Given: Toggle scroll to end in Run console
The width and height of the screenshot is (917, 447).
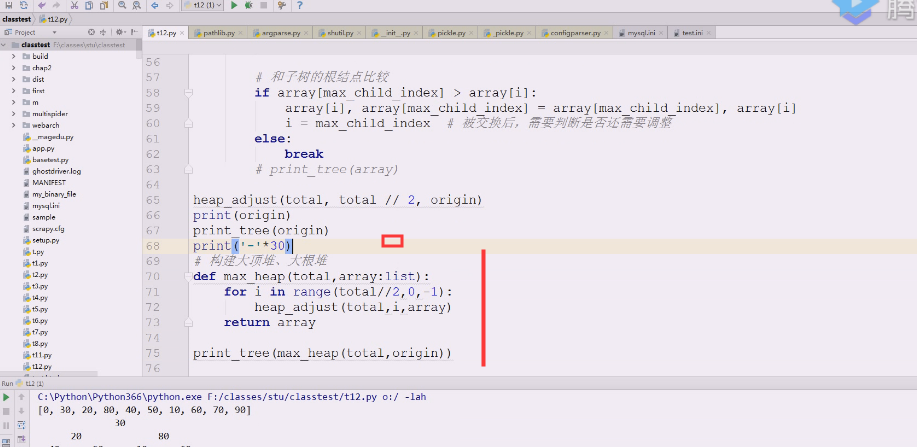Looking at the screenshot, I should (22, 439).
